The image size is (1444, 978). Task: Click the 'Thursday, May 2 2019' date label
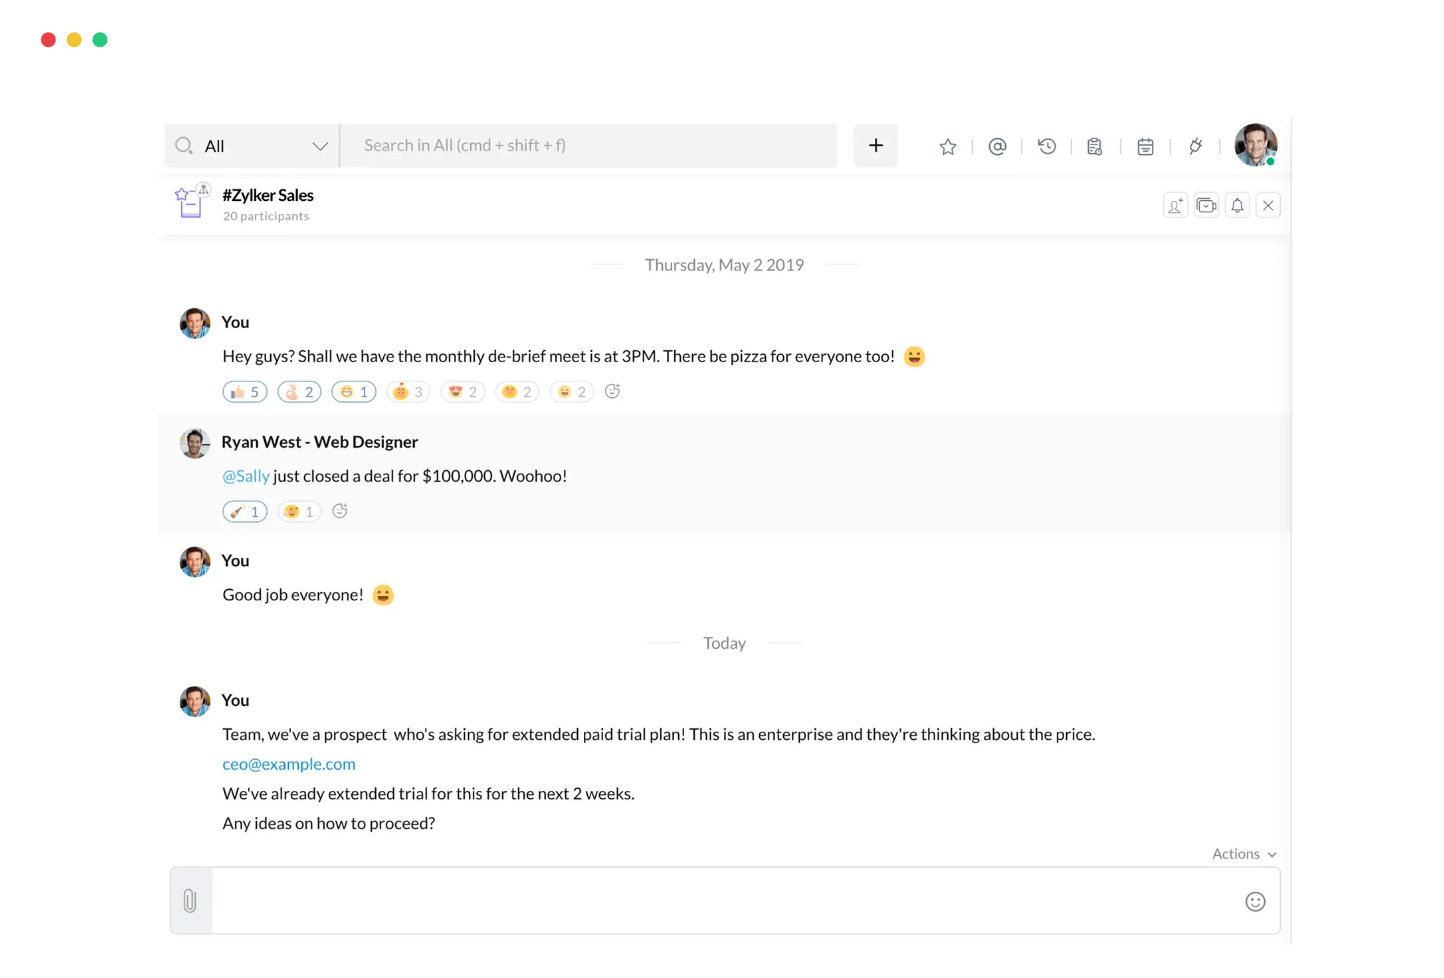(724, 265)
